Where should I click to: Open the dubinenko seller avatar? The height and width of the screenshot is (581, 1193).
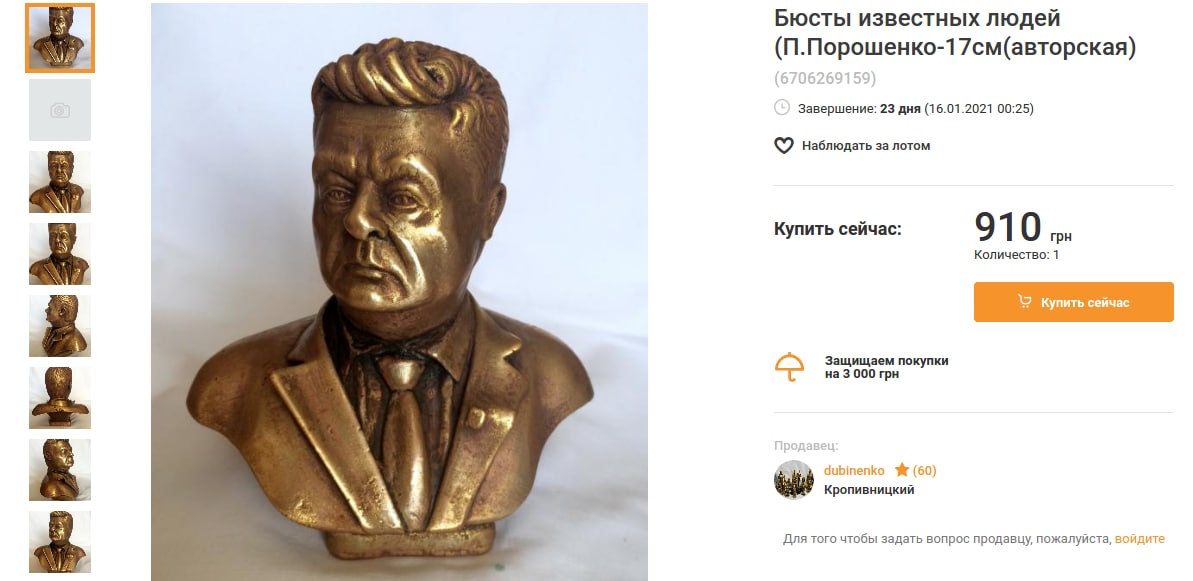point(794,480)
